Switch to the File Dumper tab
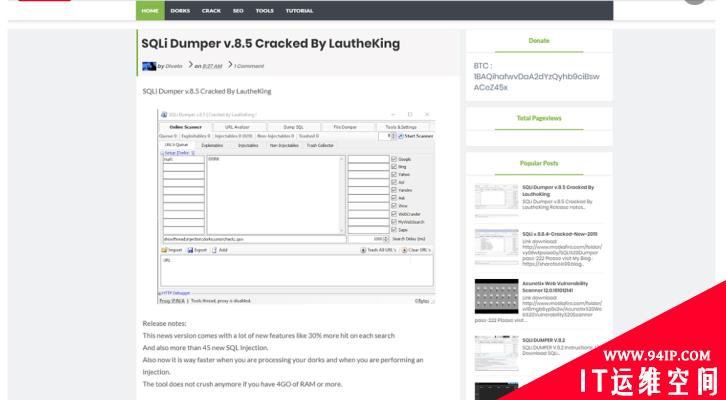726x400 pixels. tap(347, 127)
